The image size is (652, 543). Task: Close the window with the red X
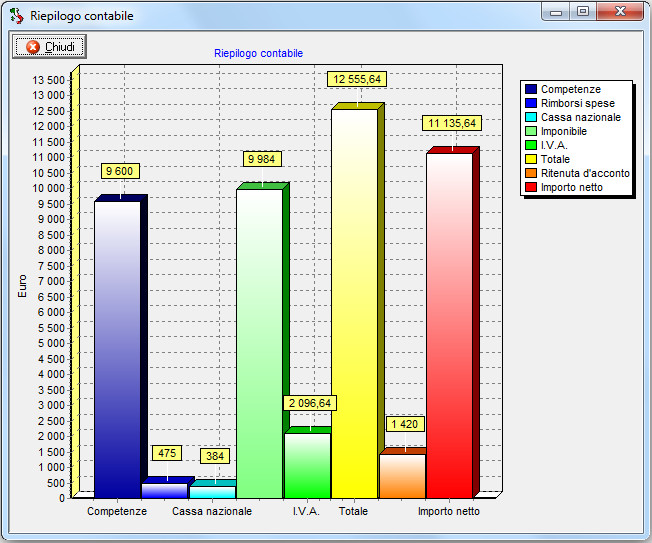[x=620, y=12]
